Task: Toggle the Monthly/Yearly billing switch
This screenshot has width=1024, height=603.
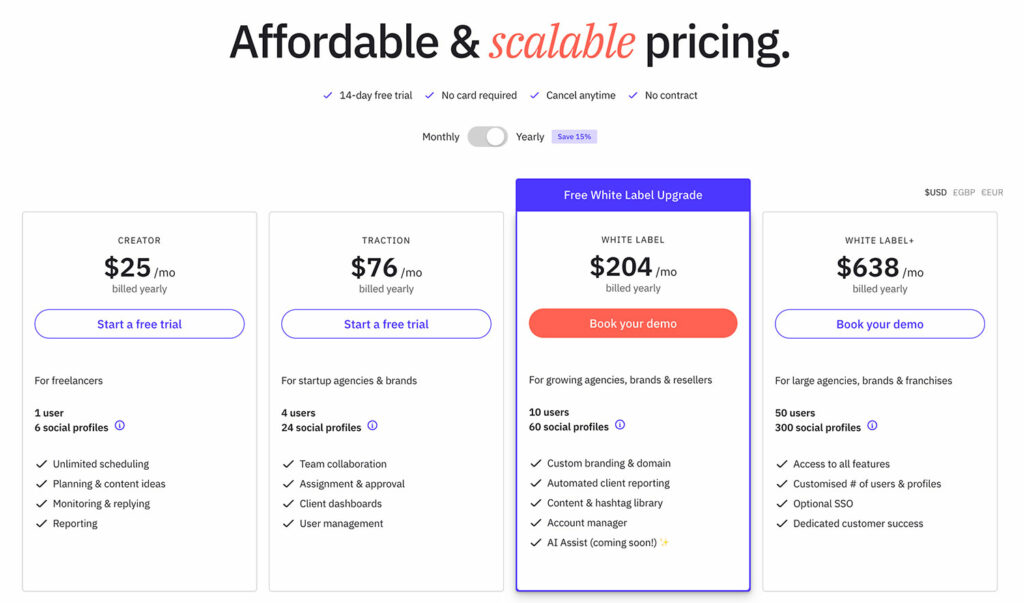Action: click(x=487, y=137)
